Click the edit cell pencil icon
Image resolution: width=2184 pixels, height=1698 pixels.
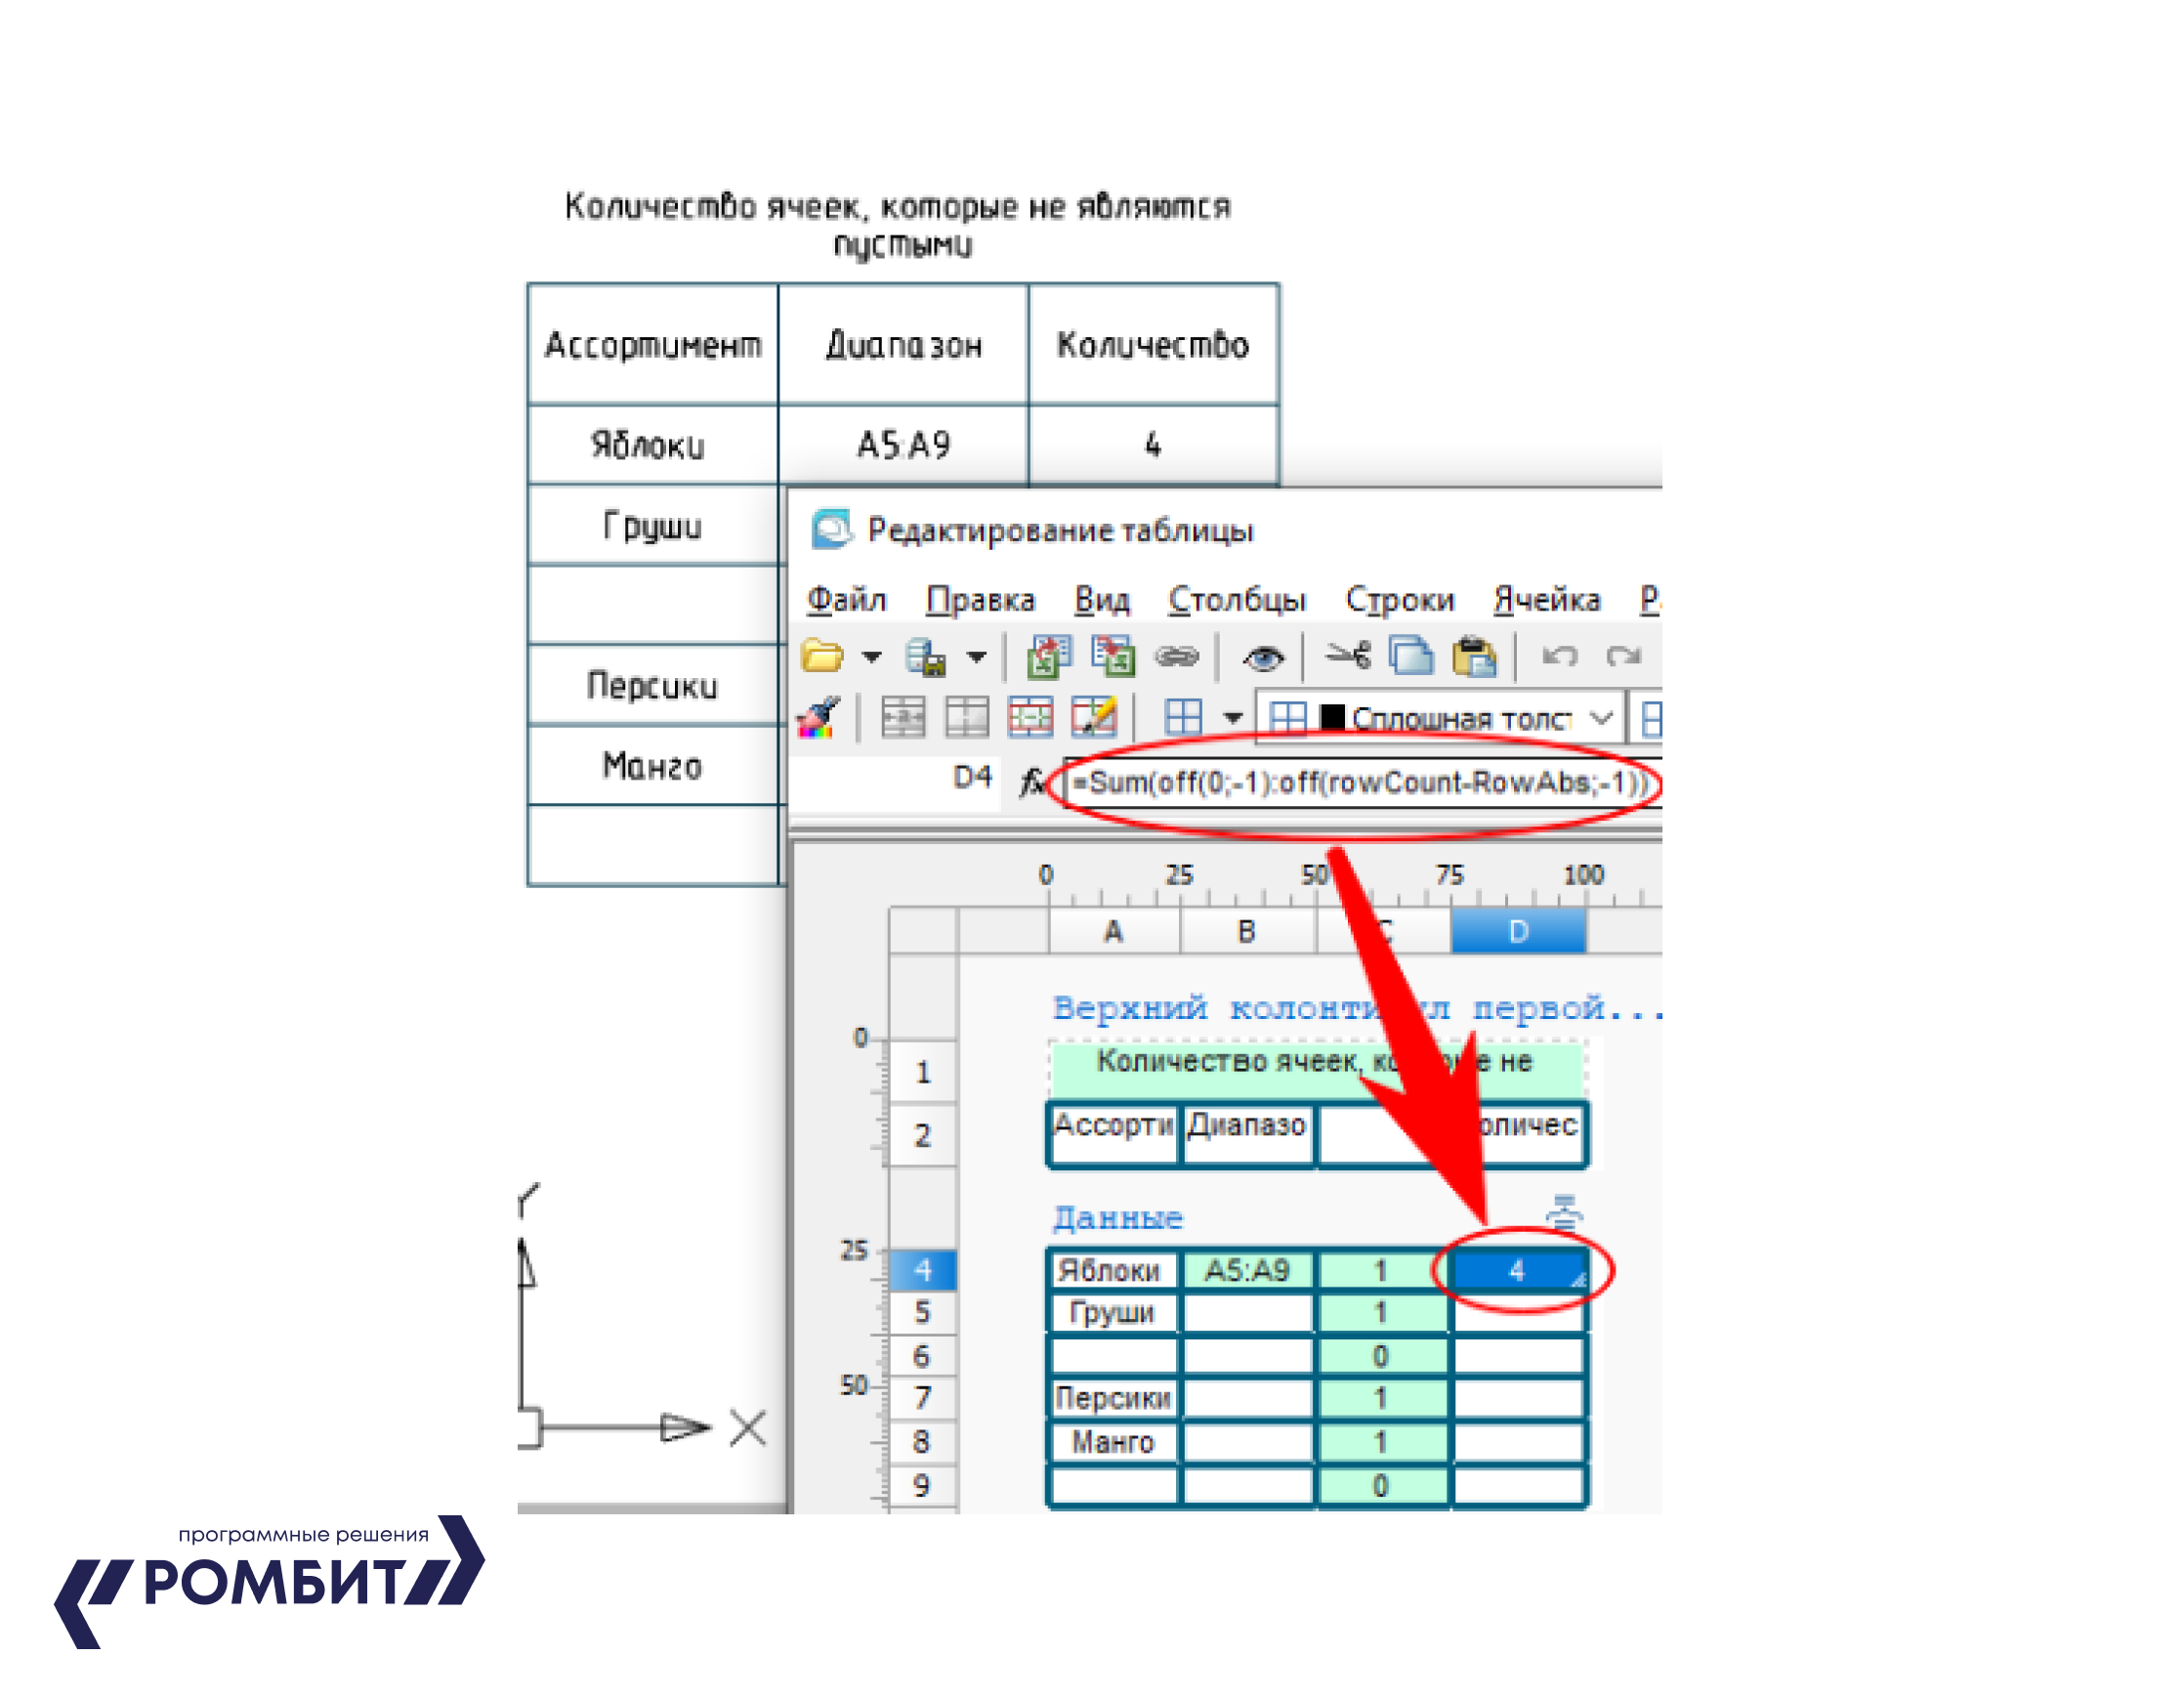[1094, 718]
